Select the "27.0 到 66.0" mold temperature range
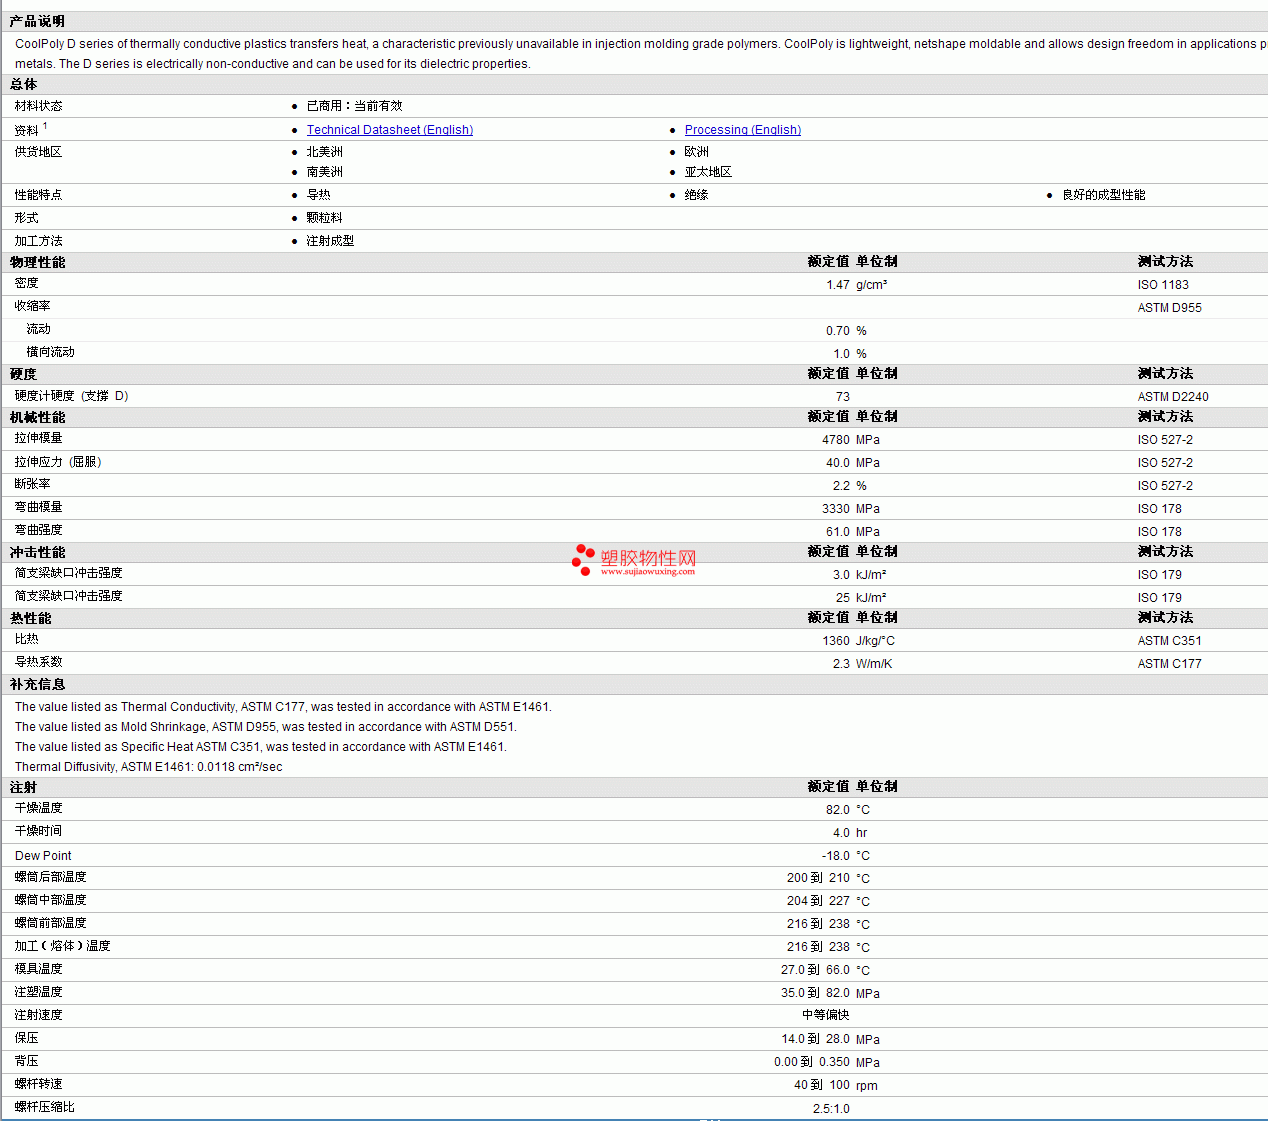 point(815,970)
